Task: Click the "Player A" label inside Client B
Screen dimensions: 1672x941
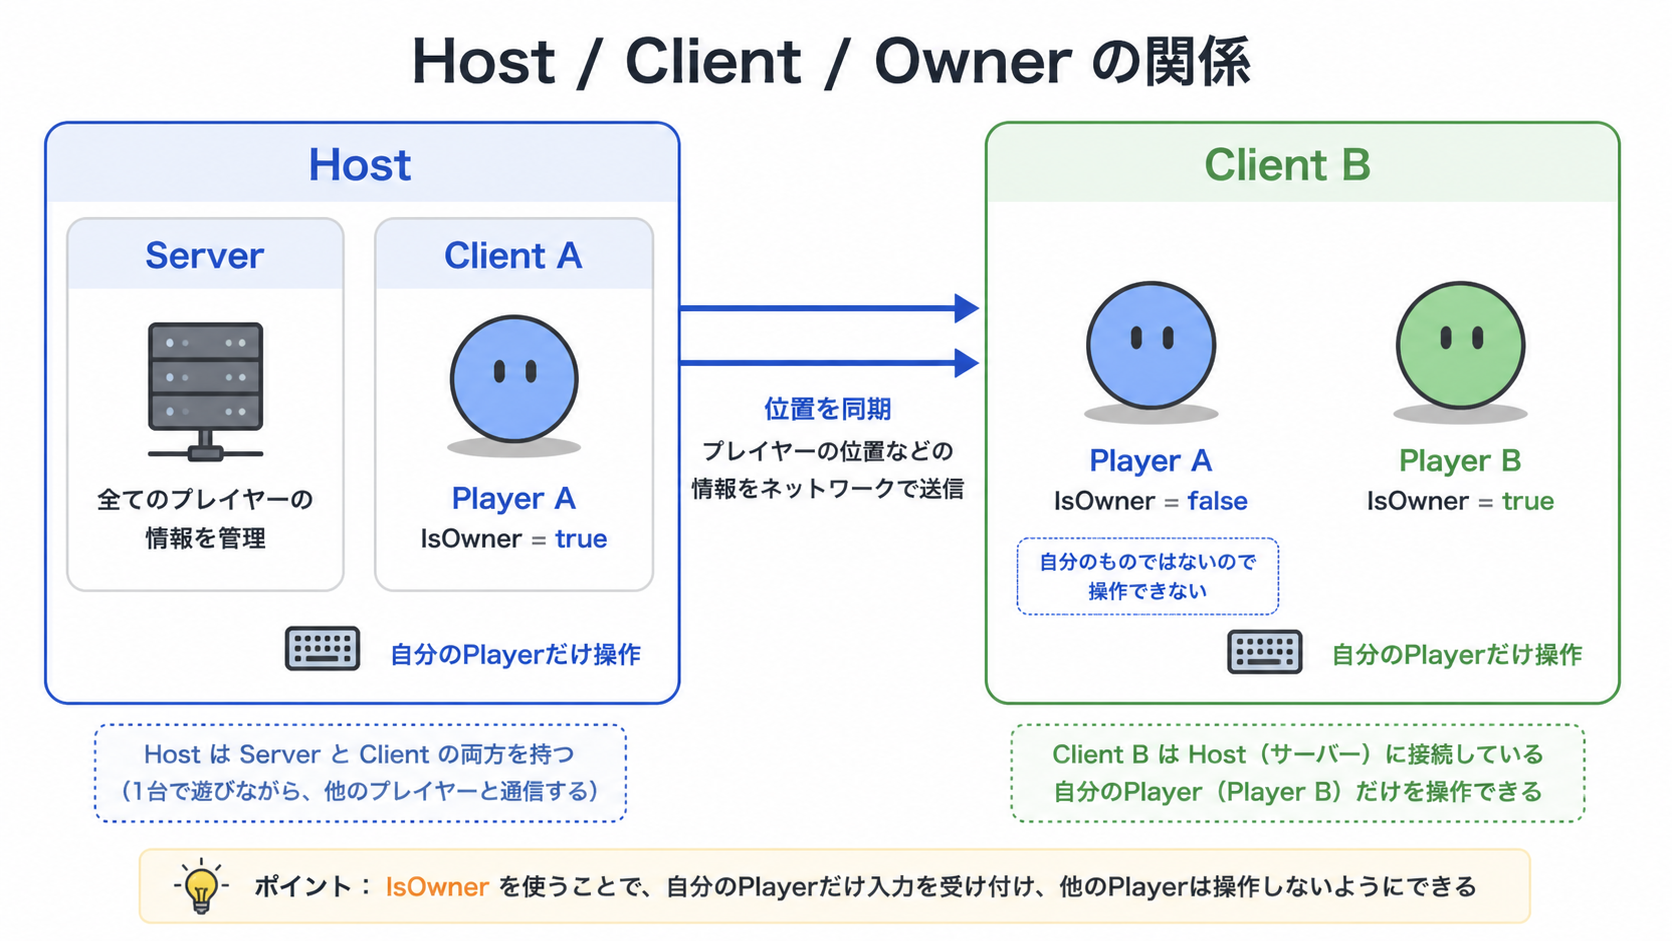Action: [1151, 461]
